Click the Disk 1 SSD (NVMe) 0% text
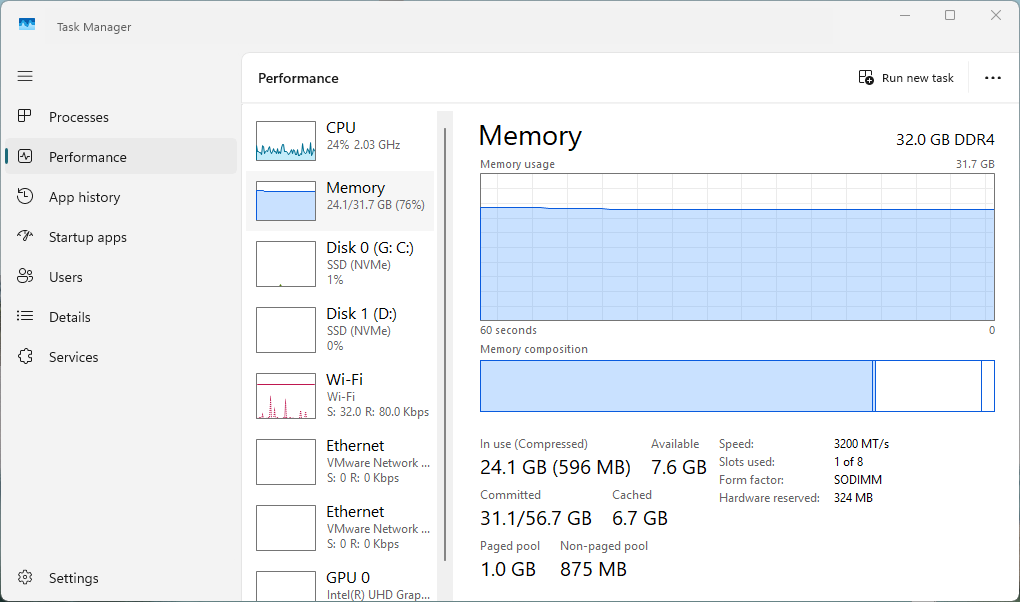The image size is (1020, 602). pyautogui.click(x=358, y=338)
